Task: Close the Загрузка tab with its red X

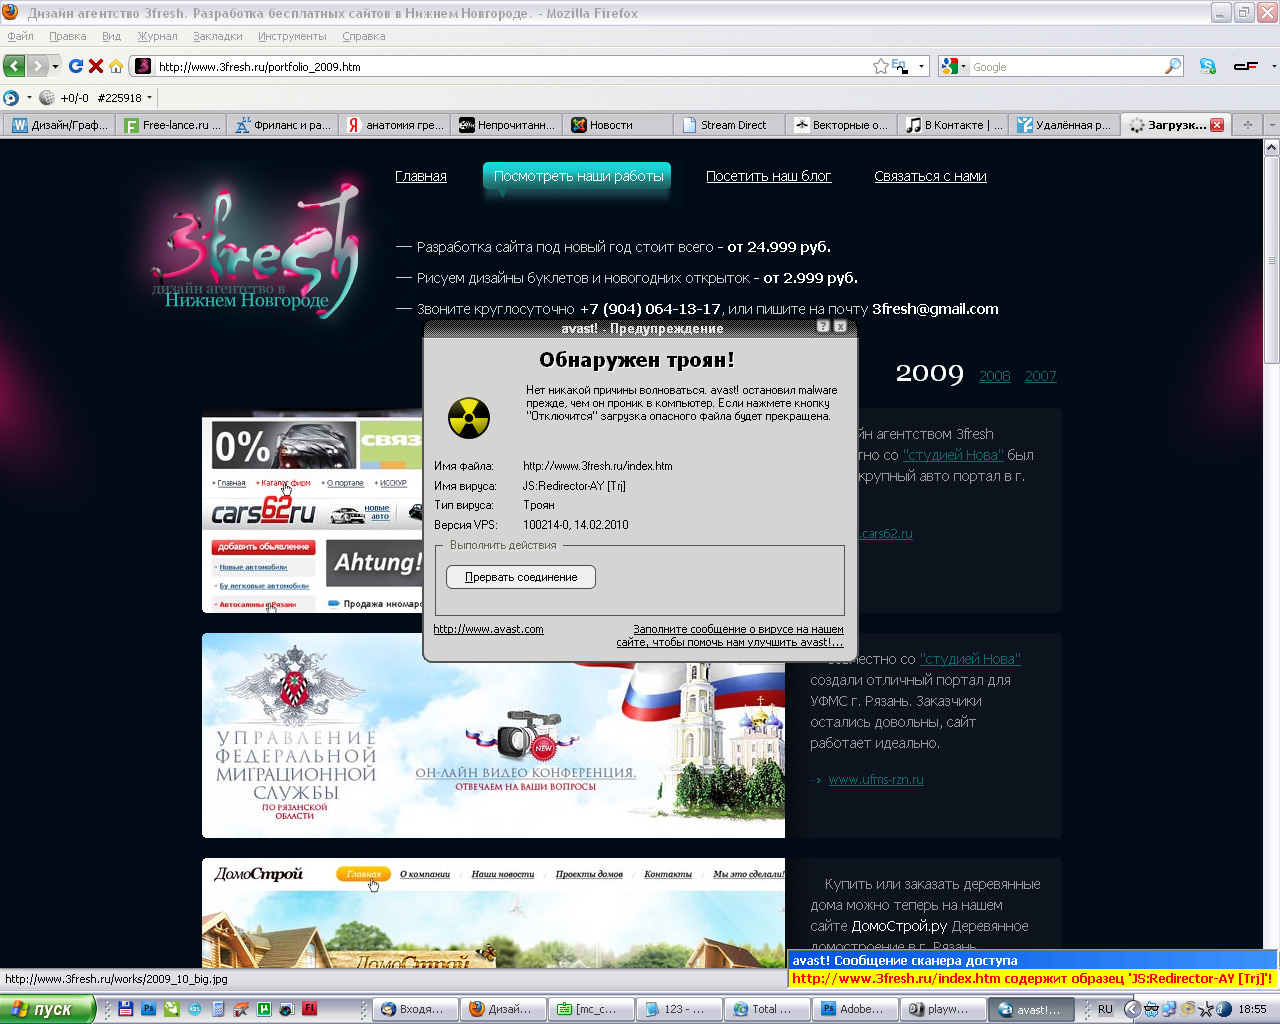Action: point(1217,125)
